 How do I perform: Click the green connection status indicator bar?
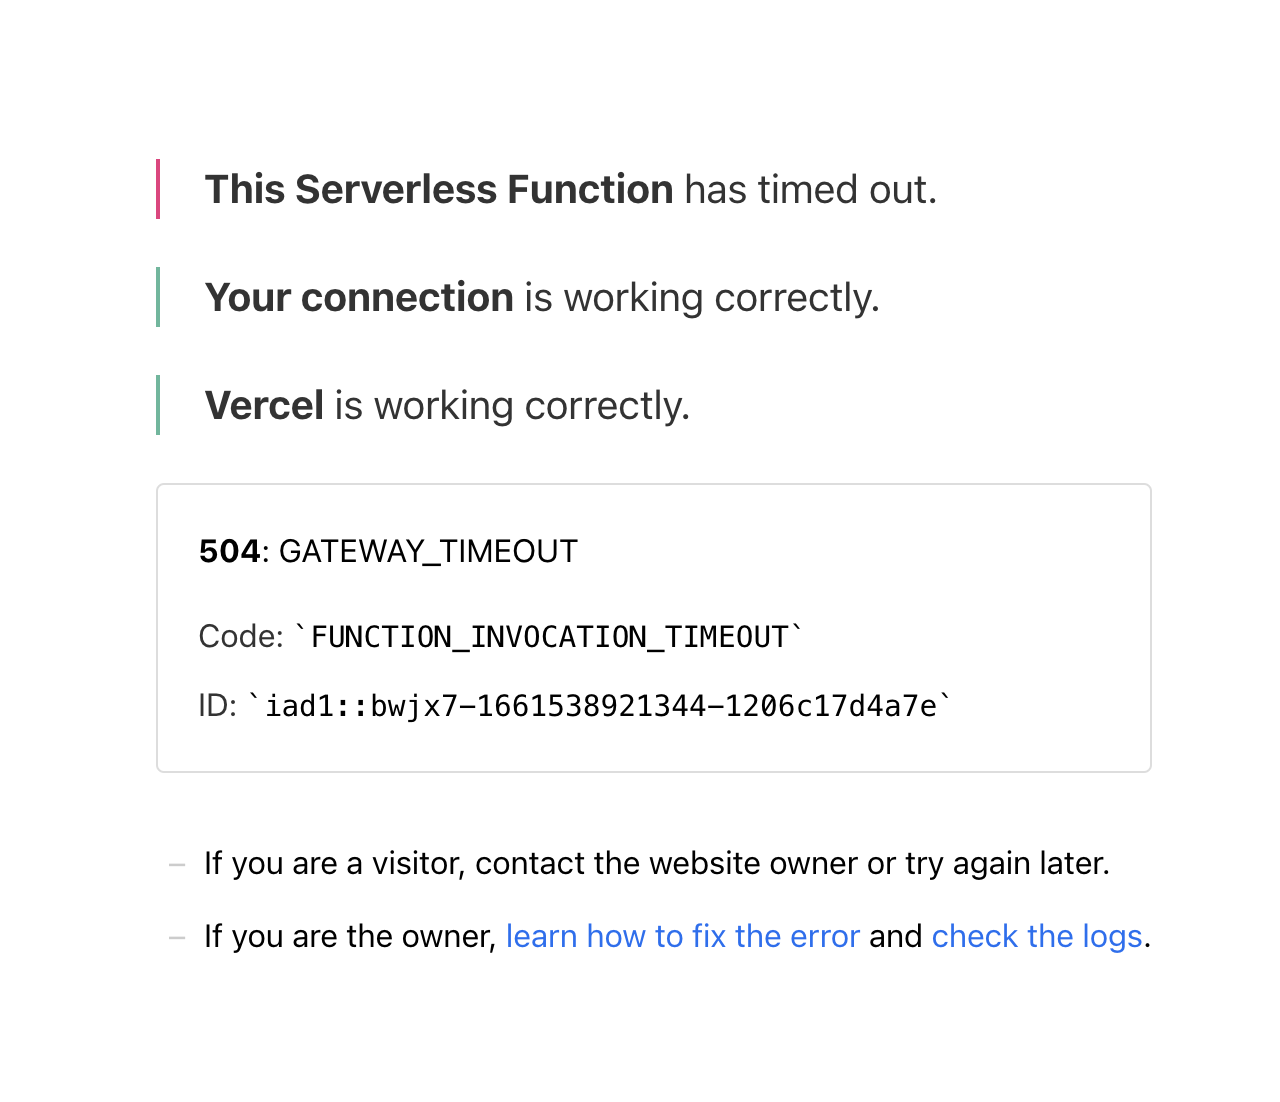click(x=159, y=297)
